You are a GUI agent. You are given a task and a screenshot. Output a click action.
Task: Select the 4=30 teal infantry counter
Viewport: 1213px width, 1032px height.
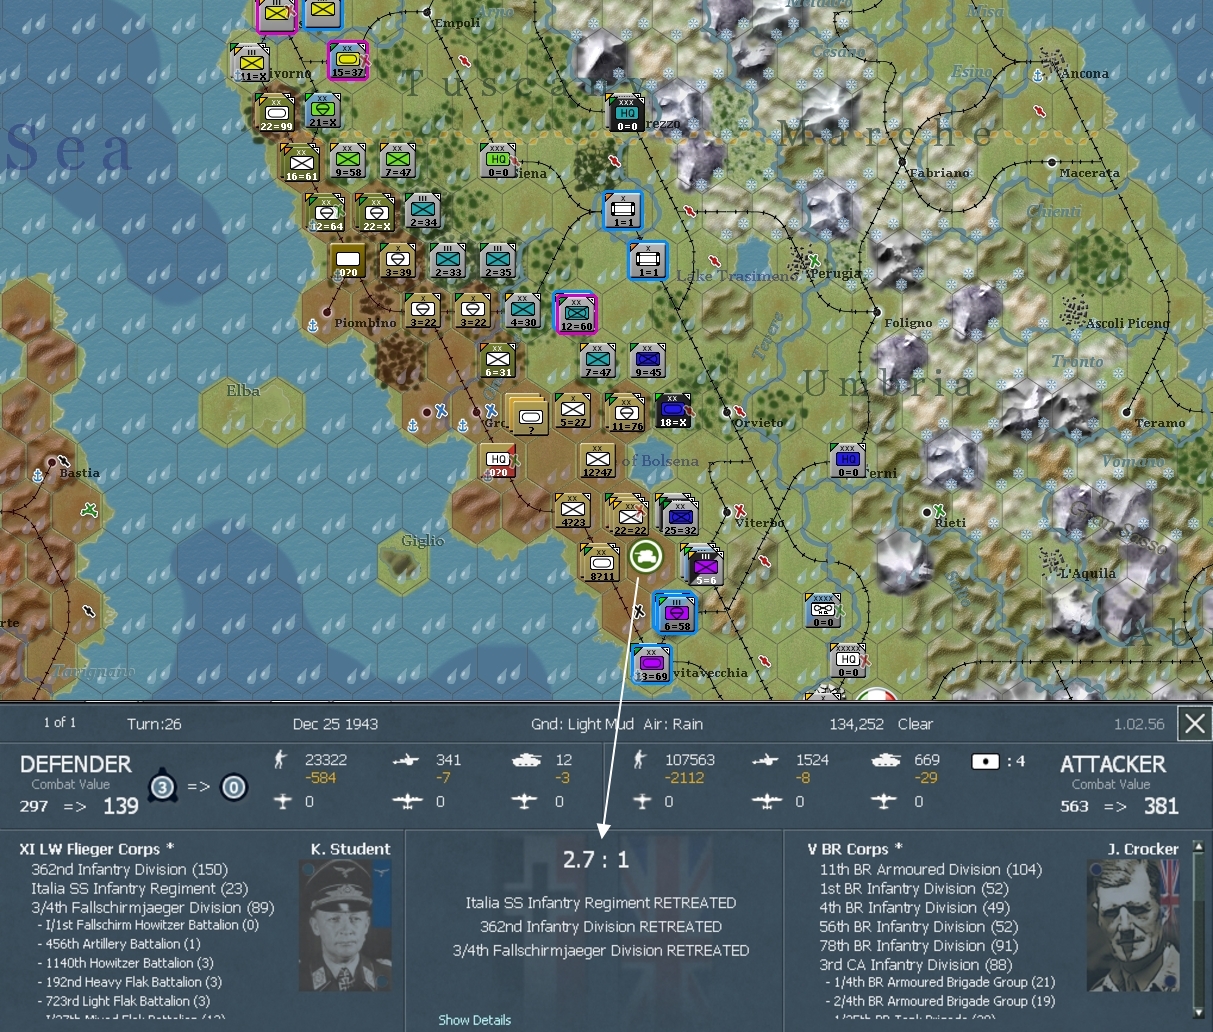tap(523, 310)
